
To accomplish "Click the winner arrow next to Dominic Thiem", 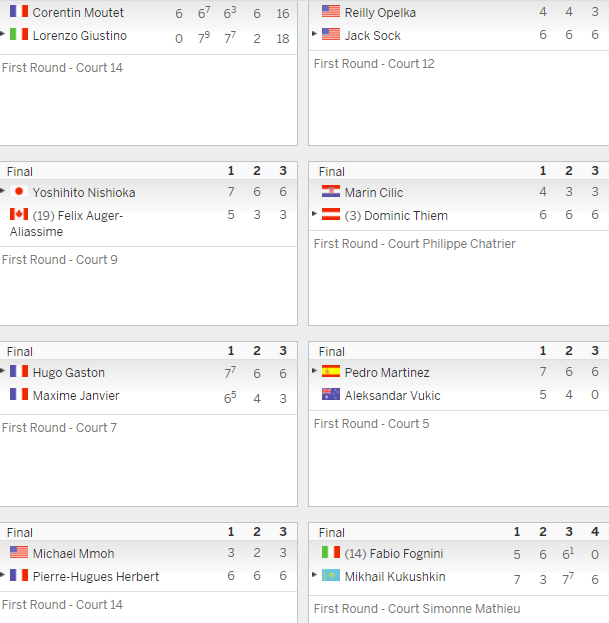I will [314, 214].
